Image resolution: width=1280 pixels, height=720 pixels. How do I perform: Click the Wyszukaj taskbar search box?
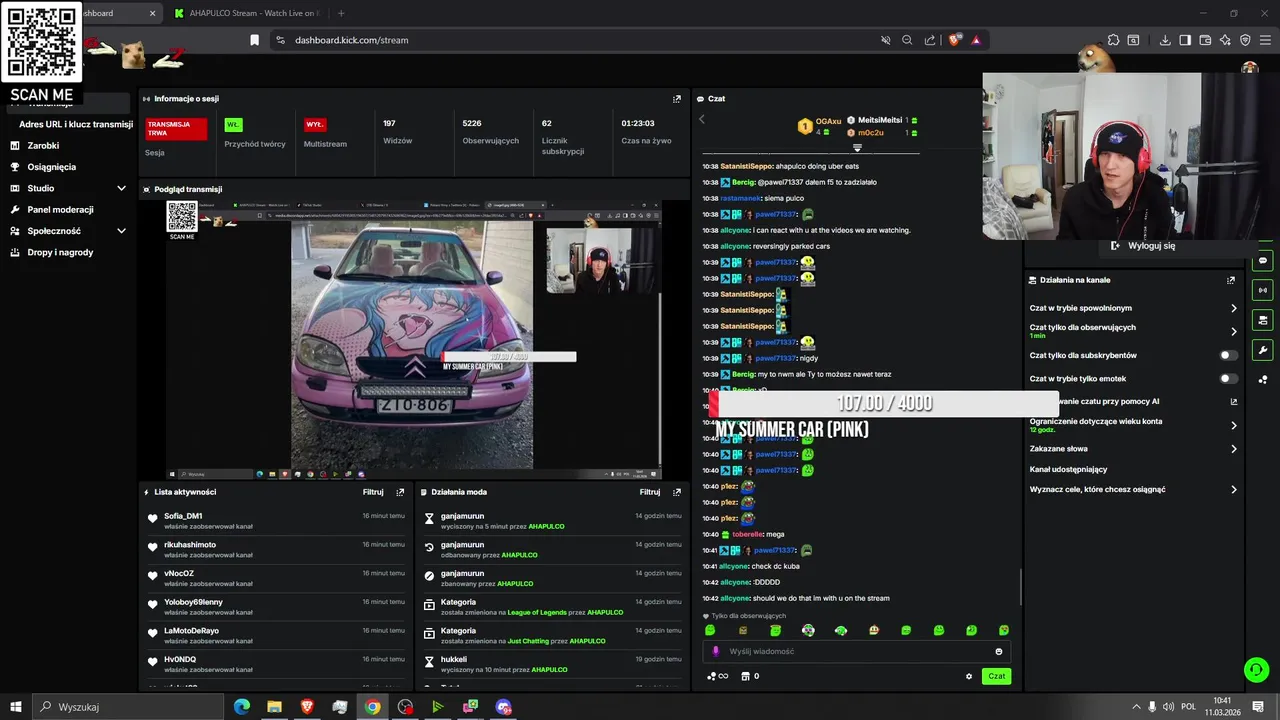click(x=127, y=707)
